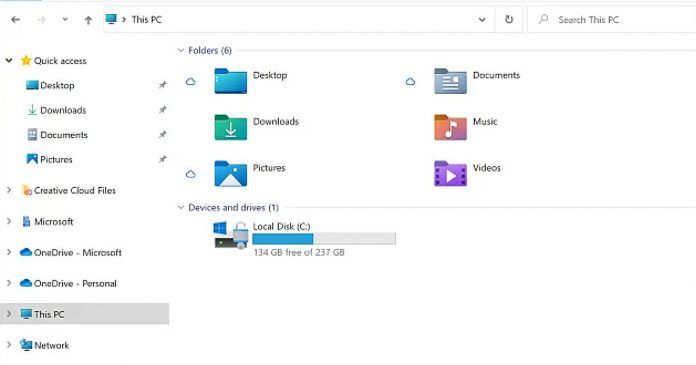Expand OneDrive - Personal node
This screenshot has width=696, height=365.
[x=9, y=283]
